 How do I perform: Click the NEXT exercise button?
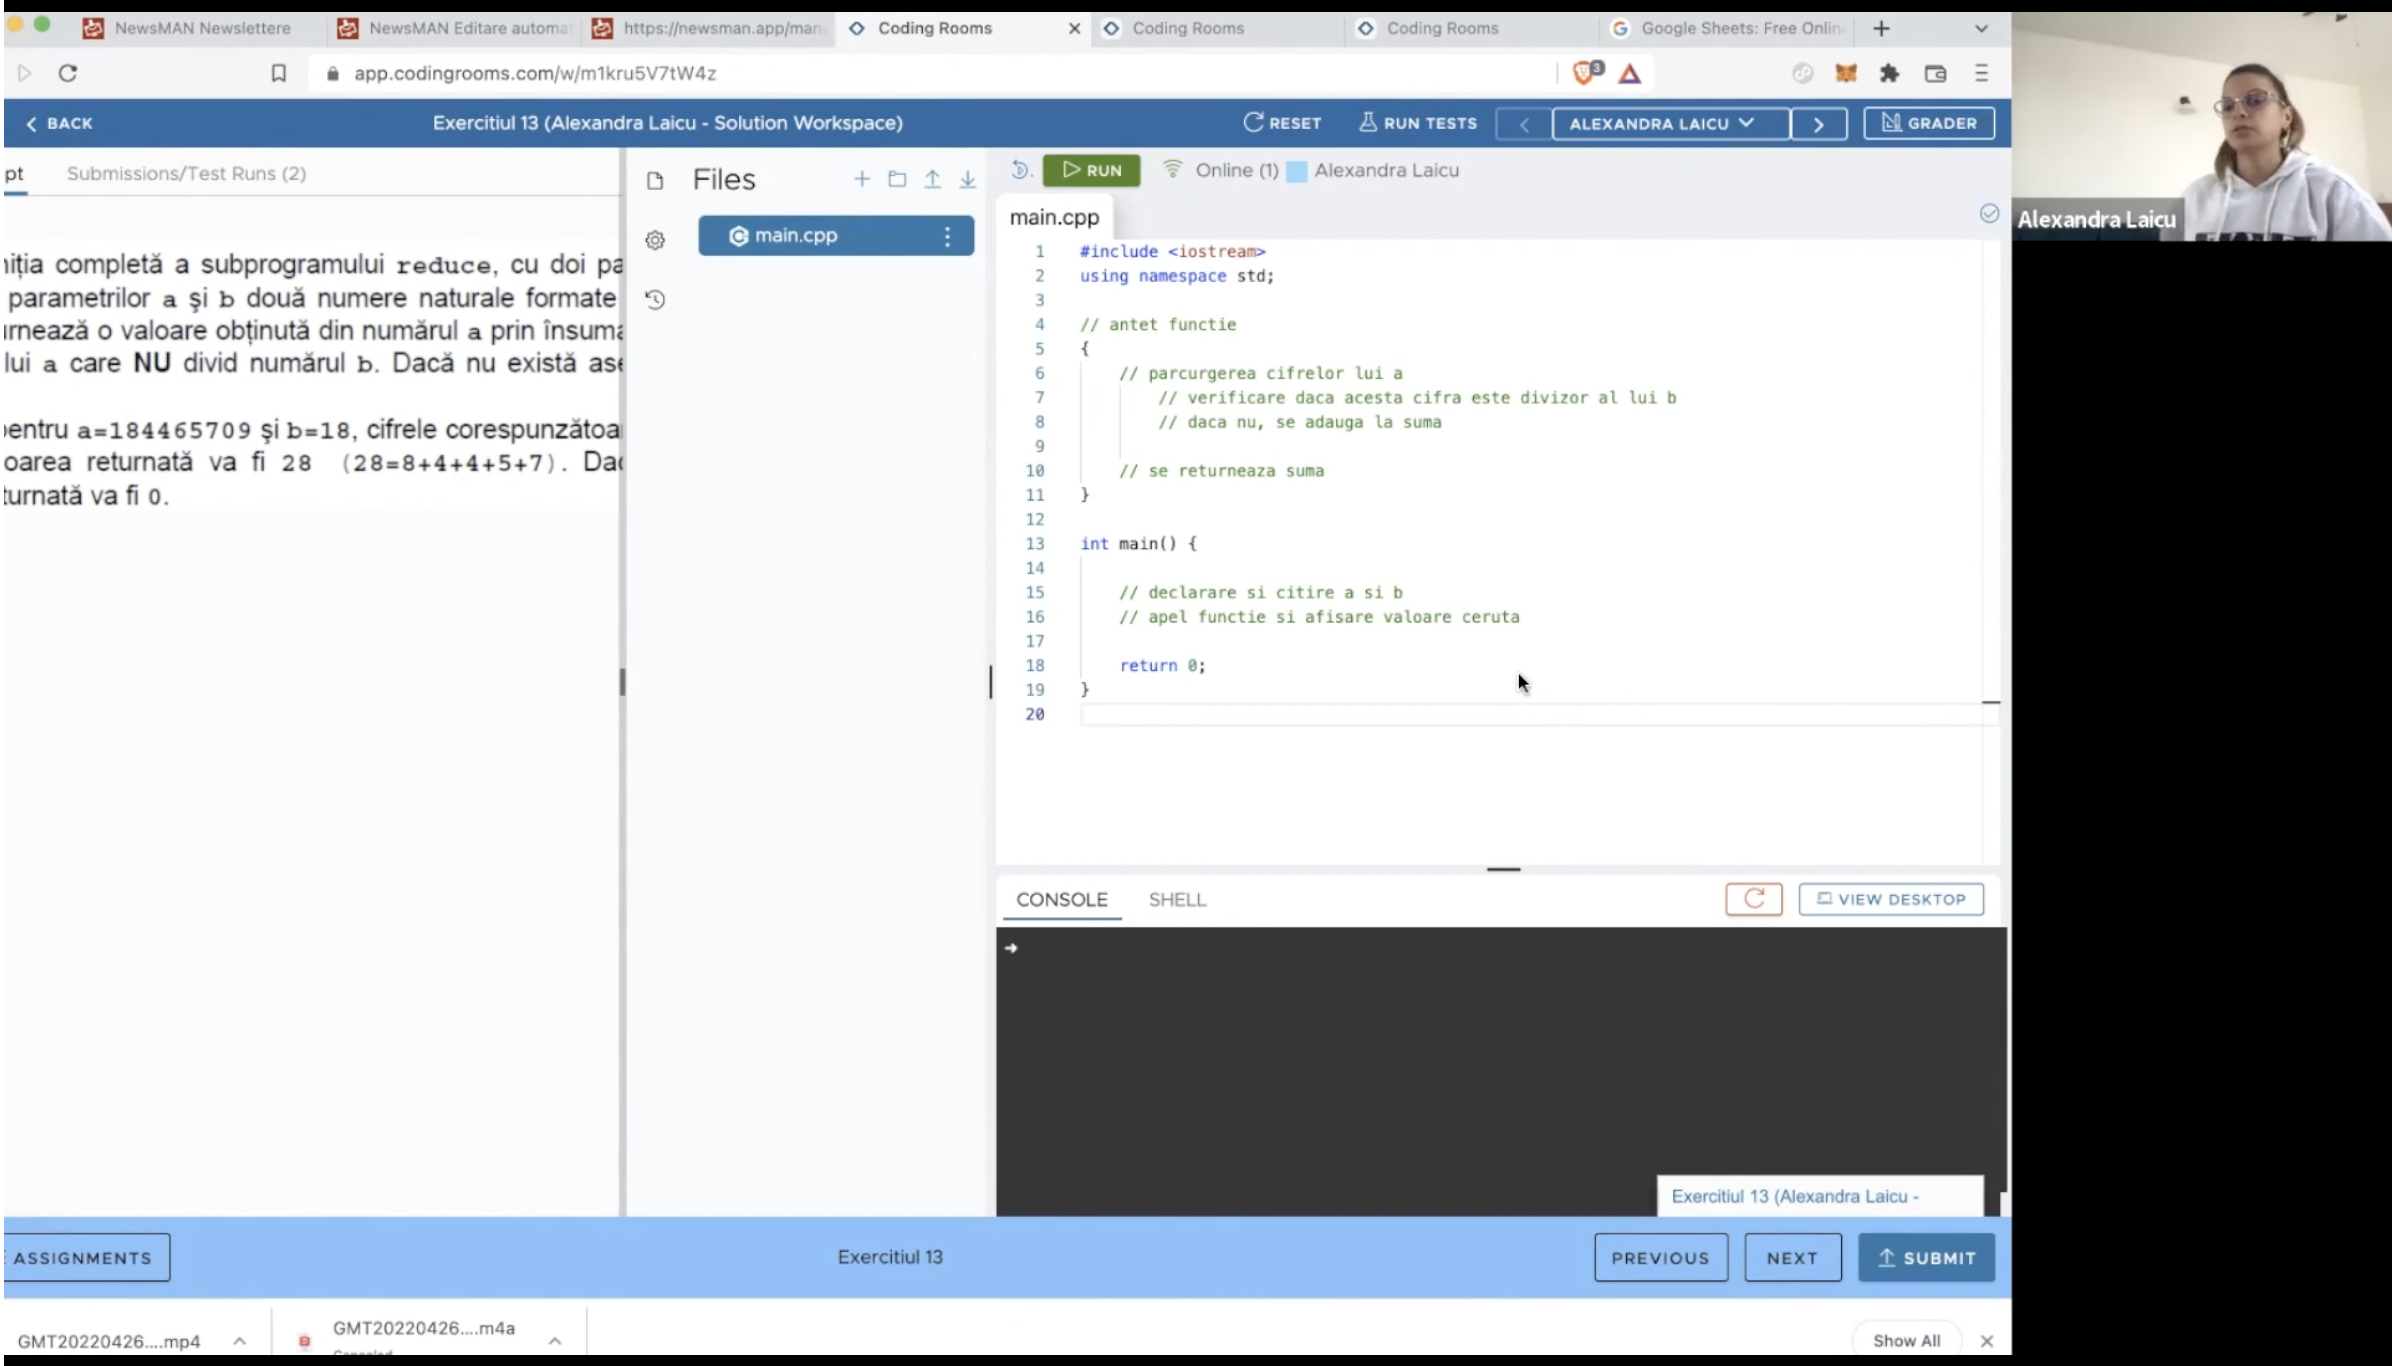coord(1792,1257)
